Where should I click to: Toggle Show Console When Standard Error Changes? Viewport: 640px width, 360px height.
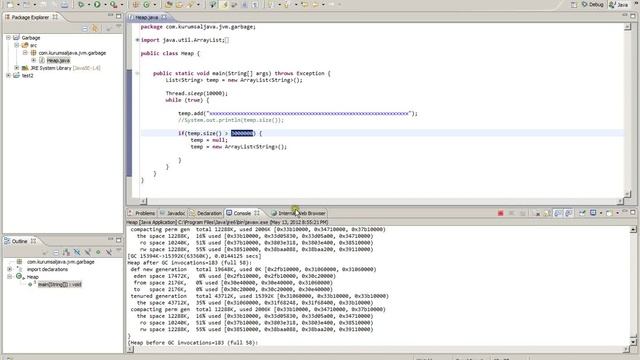(x=568, y=213)
